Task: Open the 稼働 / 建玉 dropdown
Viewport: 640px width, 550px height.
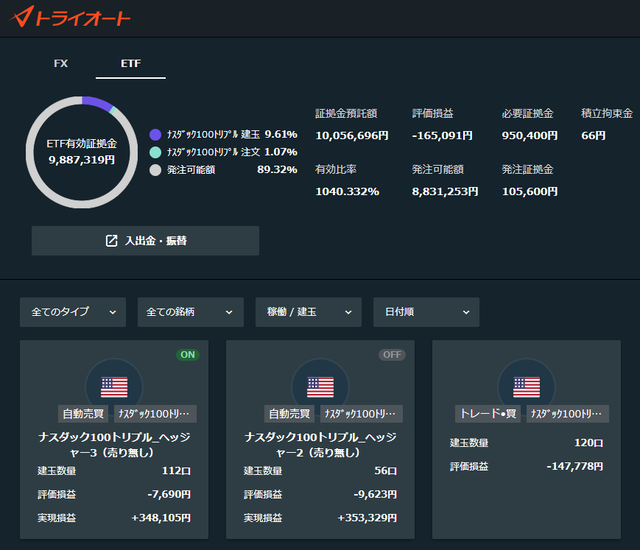Action: point(309,312)
